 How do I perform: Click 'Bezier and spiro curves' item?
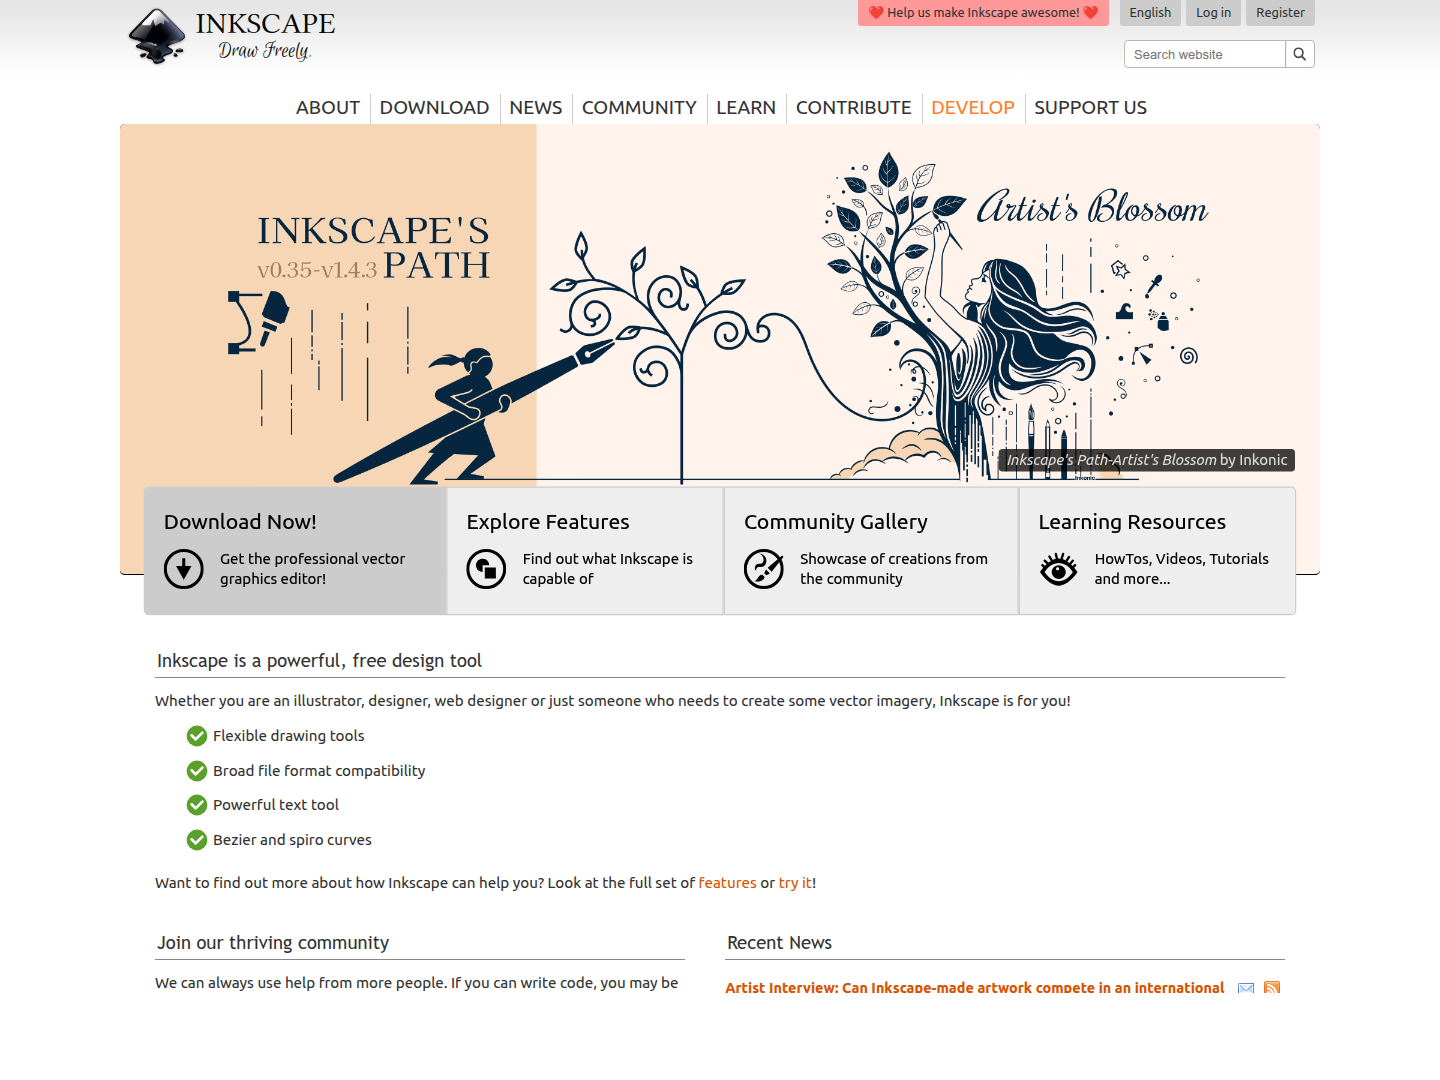[292, 840]
